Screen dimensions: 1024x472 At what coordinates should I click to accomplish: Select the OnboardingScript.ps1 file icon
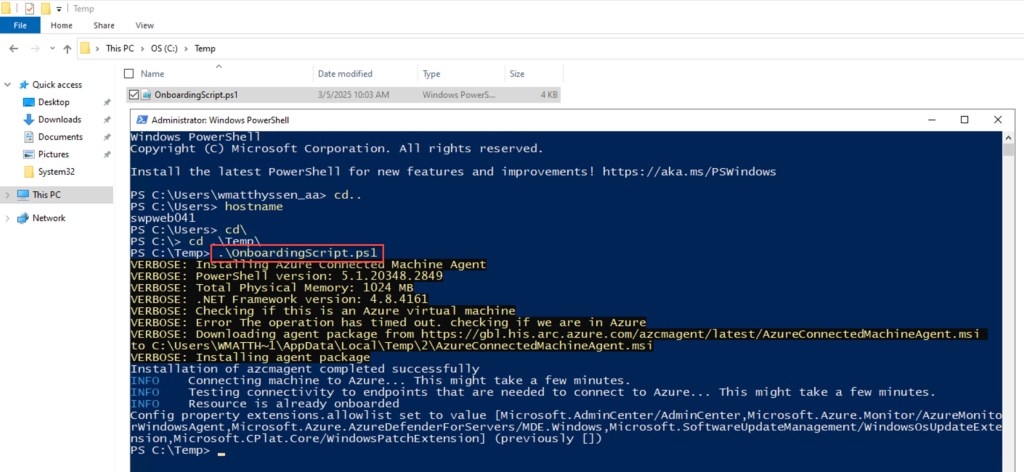tap(146, 94)
